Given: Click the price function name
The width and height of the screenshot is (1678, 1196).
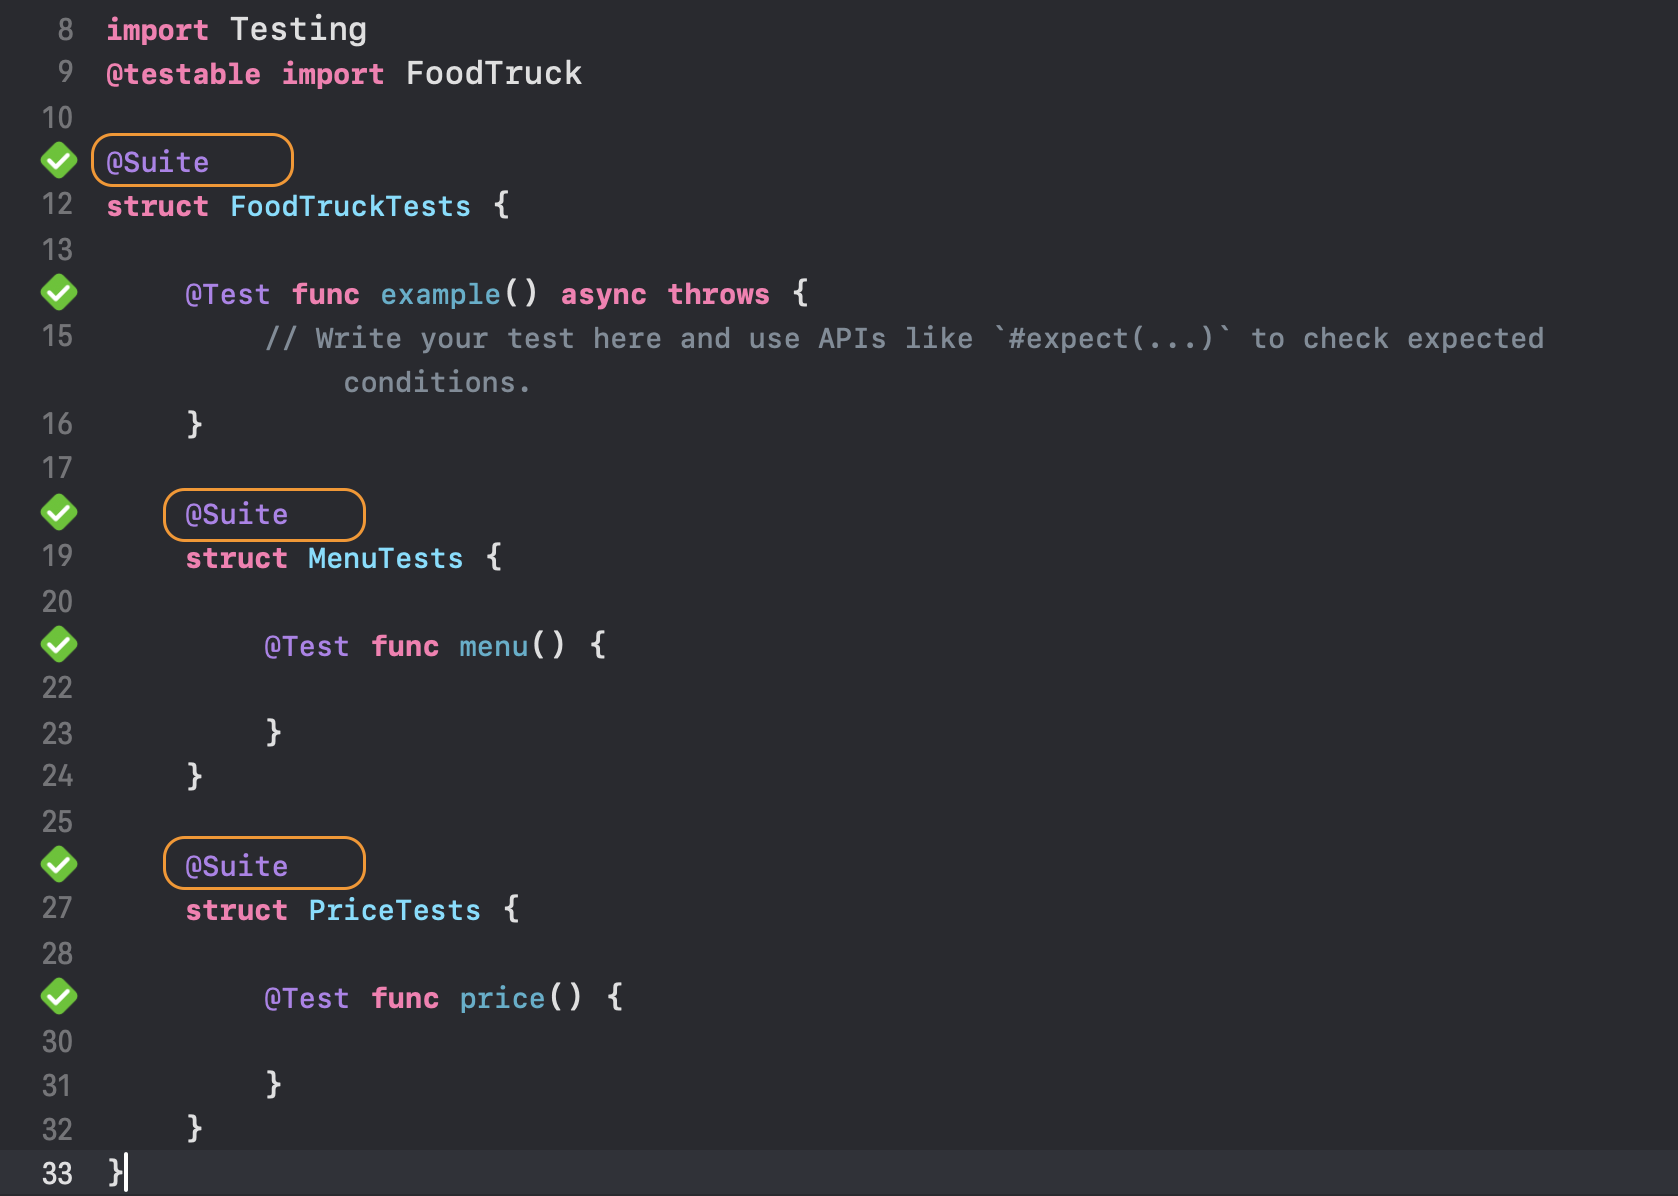Looking at the screenshot, I should pyautogui.click(x=502, y=998).
